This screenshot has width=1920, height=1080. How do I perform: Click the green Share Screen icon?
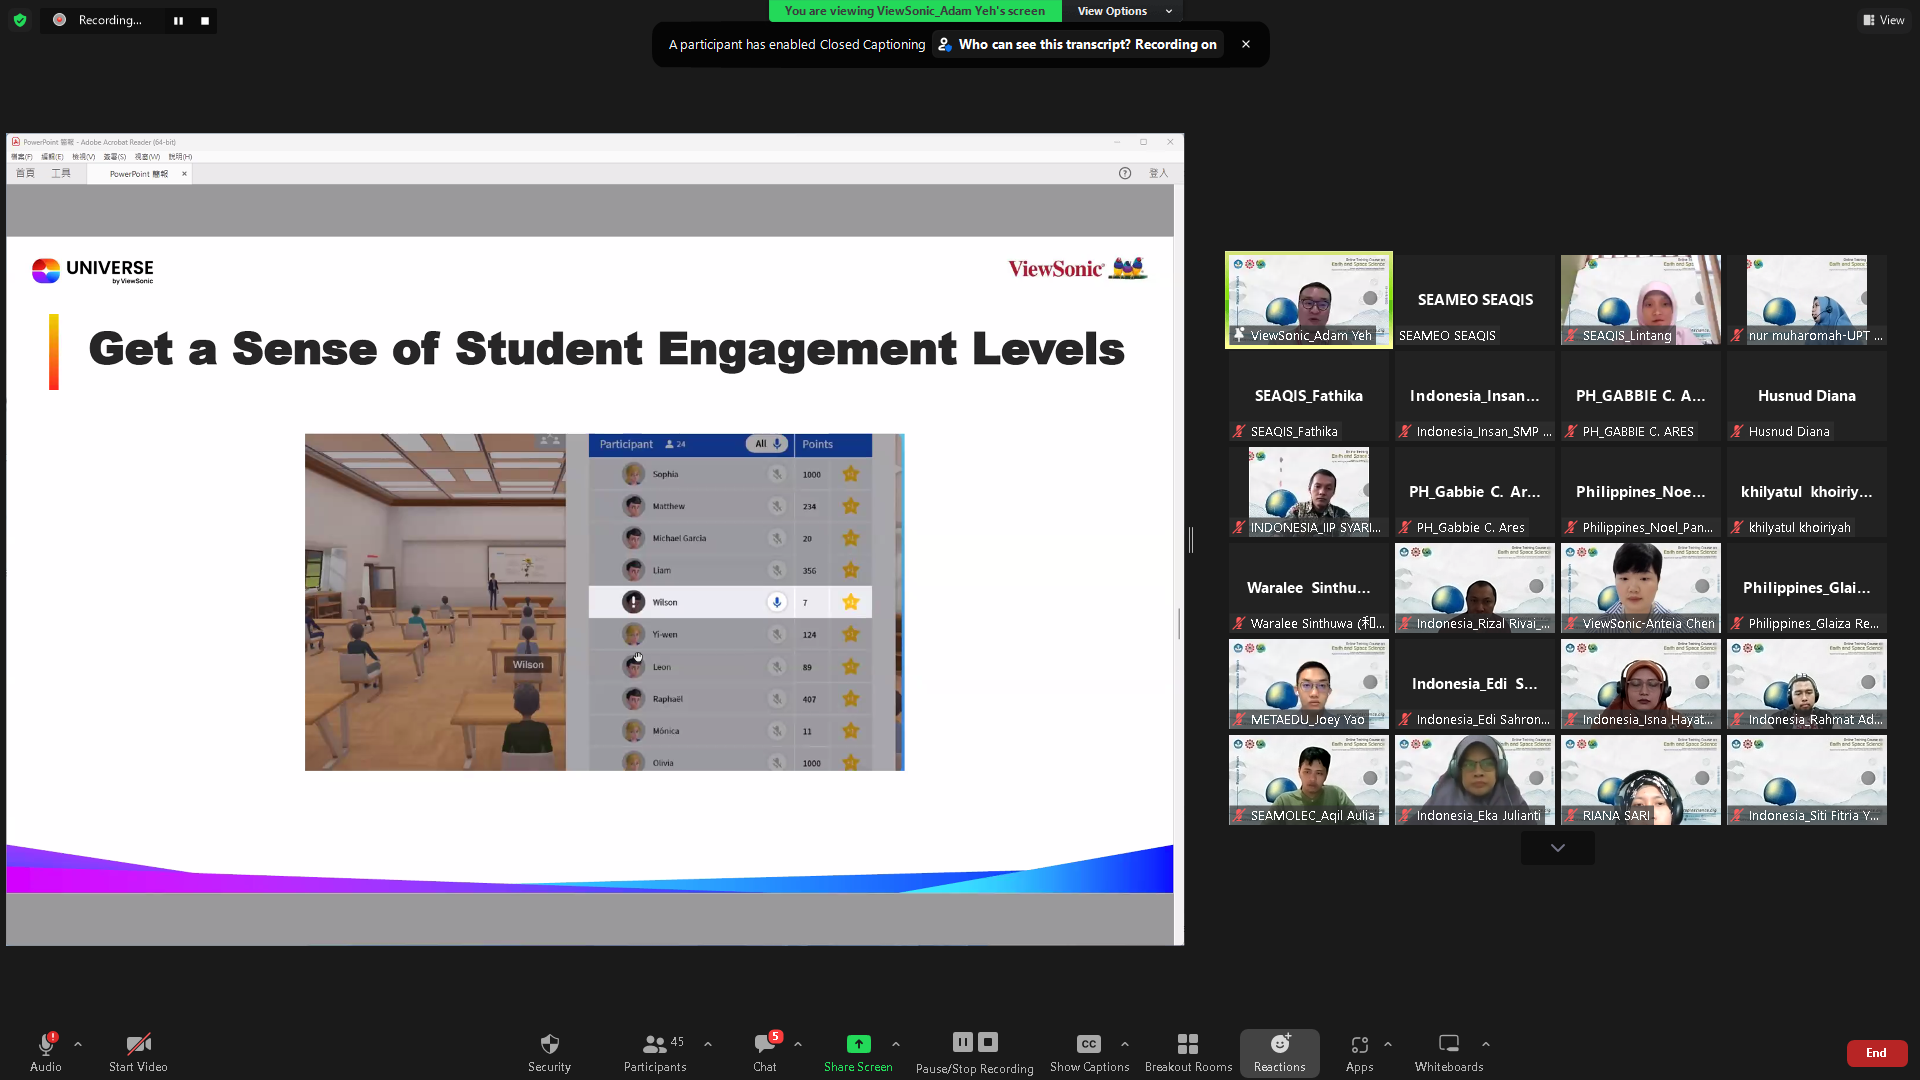(858, 1044)
